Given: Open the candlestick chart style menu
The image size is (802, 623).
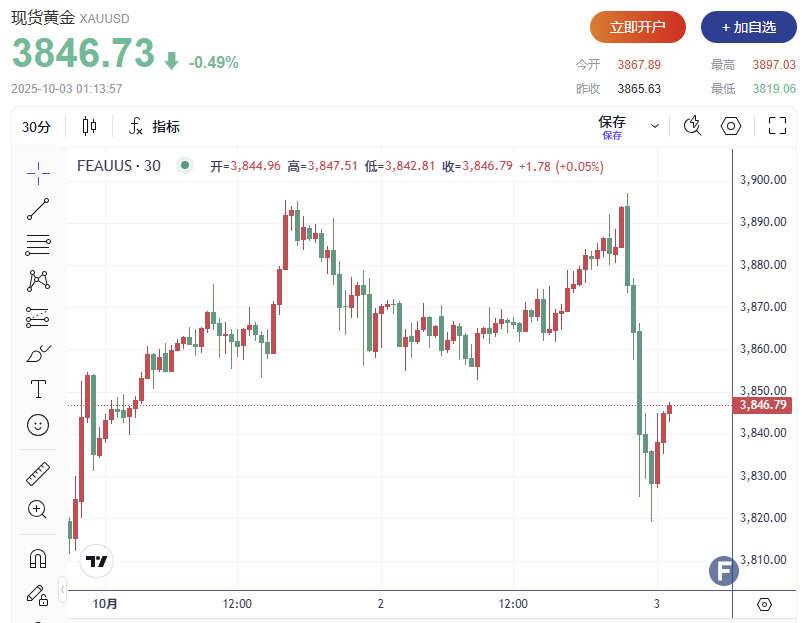Looking at the screenshot, I should (x=90, y=127).
